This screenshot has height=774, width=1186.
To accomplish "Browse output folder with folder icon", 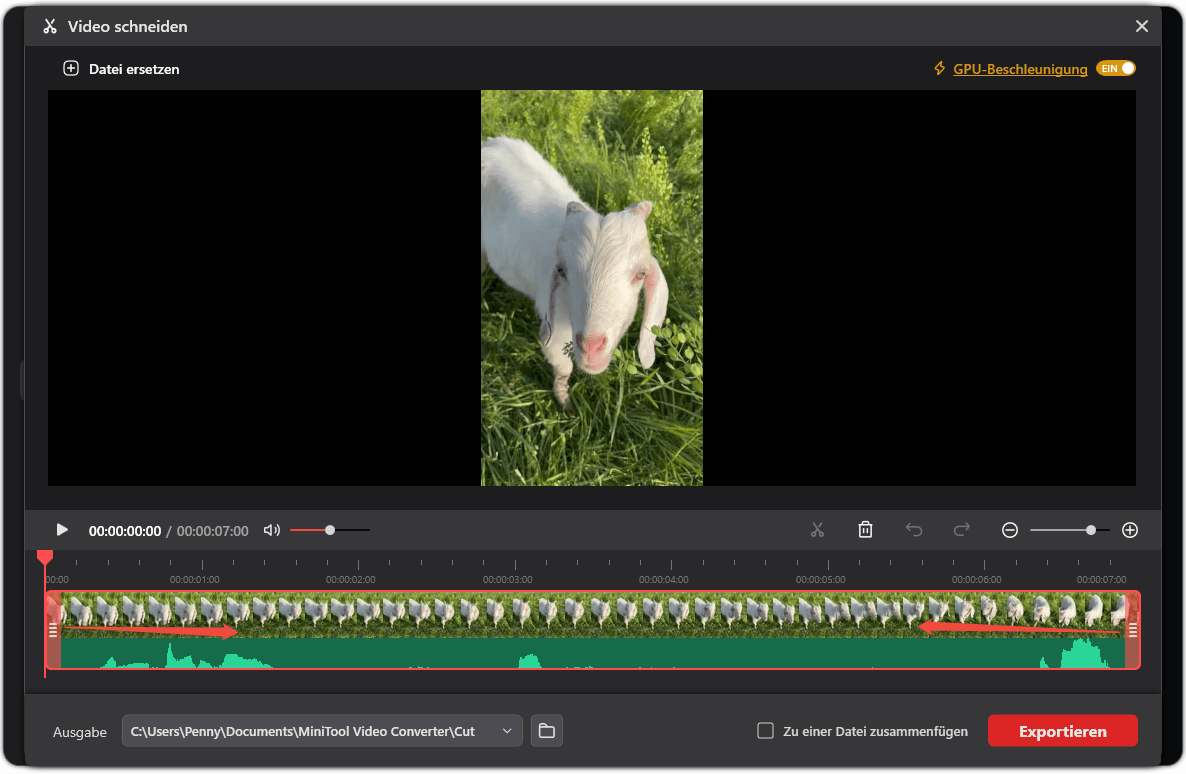I will [x=547, y=731].
